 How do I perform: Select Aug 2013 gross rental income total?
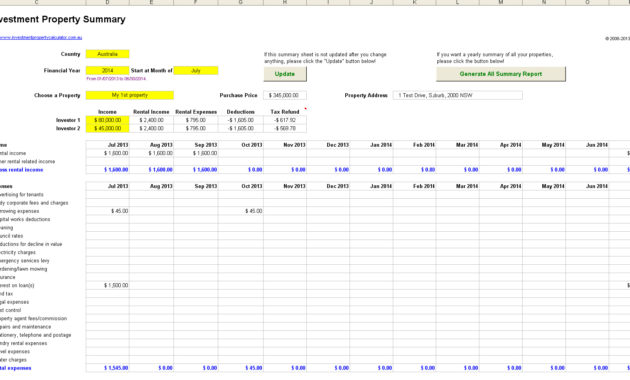(x=151, y=170)
